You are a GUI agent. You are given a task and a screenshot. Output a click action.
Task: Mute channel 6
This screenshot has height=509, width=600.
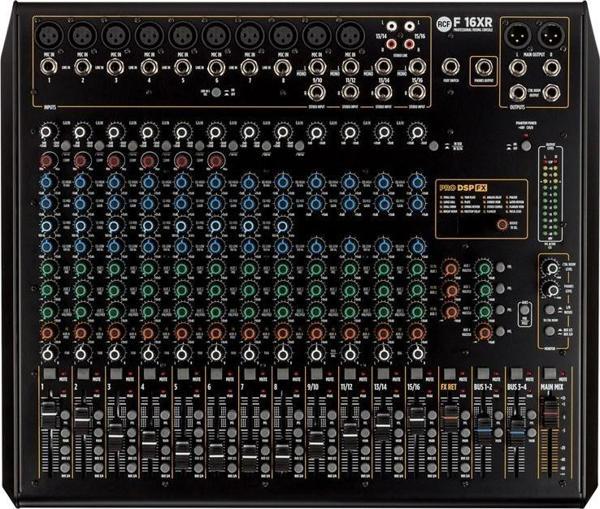[217, 374]
